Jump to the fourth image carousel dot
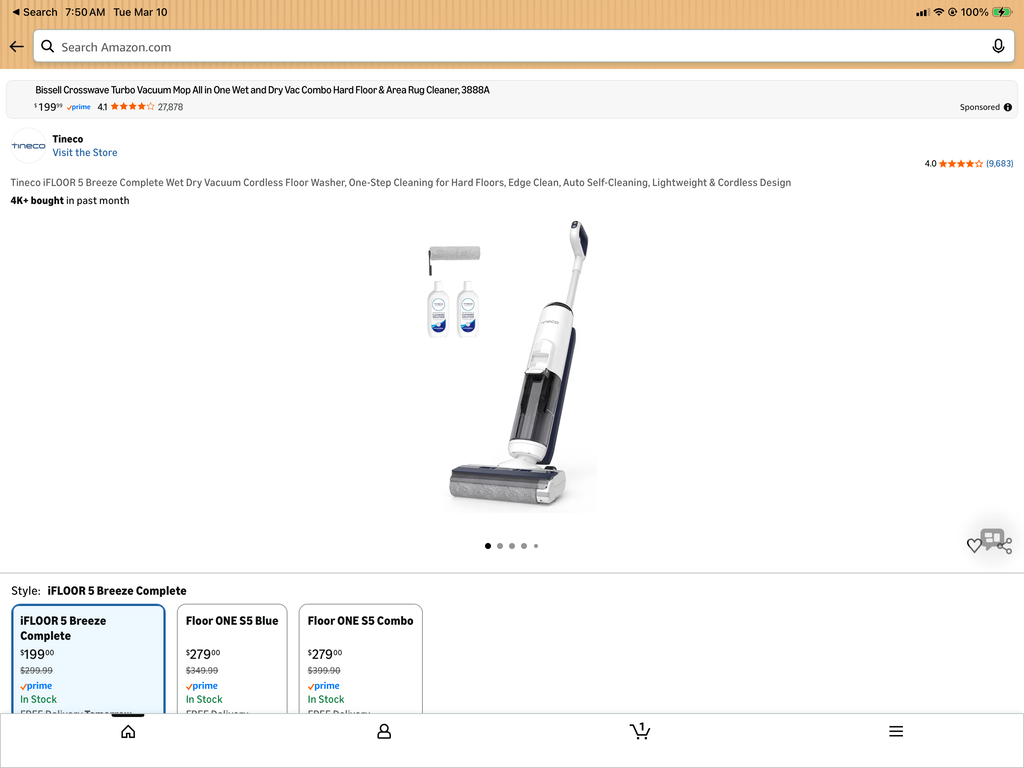Image resolution: width=1024 pixels, height=768 pixels. coord(524,546)
